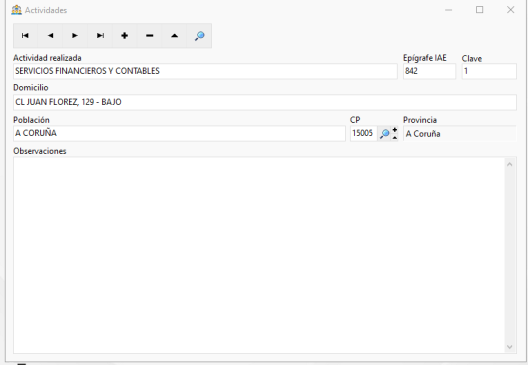The height and width of the screenshot is (365, 528).
Task: Click the small up arrow beside CP
Action: coord(395,137)
